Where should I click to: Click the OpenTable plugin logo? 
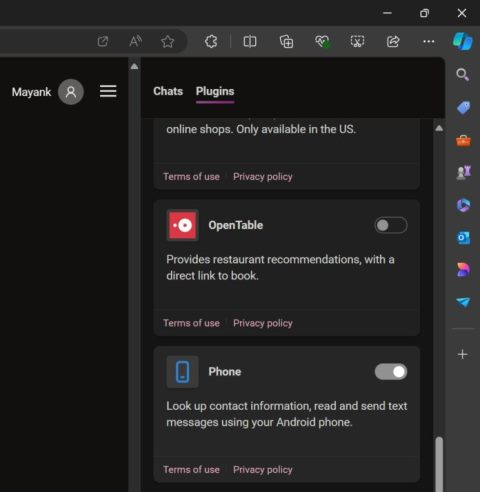pos(182,225)
